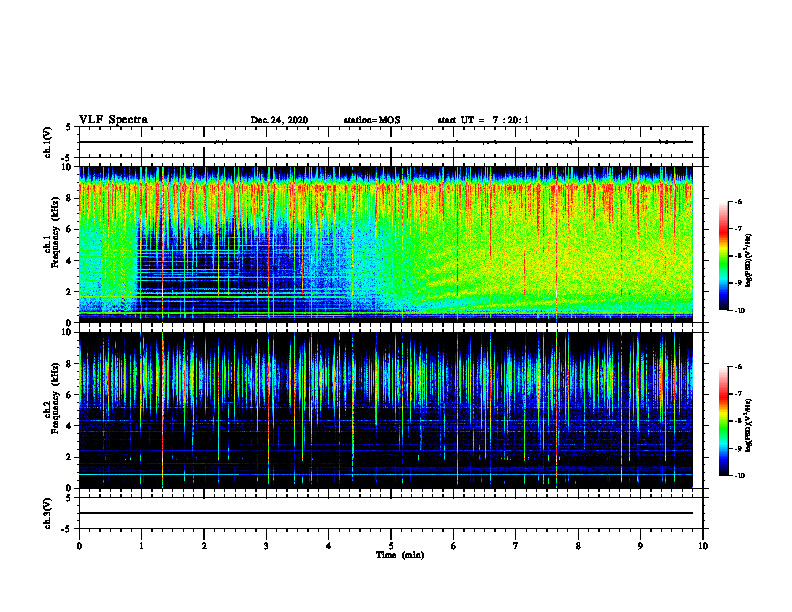The image size is (792, 612).
Task: Click tick label "1" on the time axis
Action: (141, 546)
